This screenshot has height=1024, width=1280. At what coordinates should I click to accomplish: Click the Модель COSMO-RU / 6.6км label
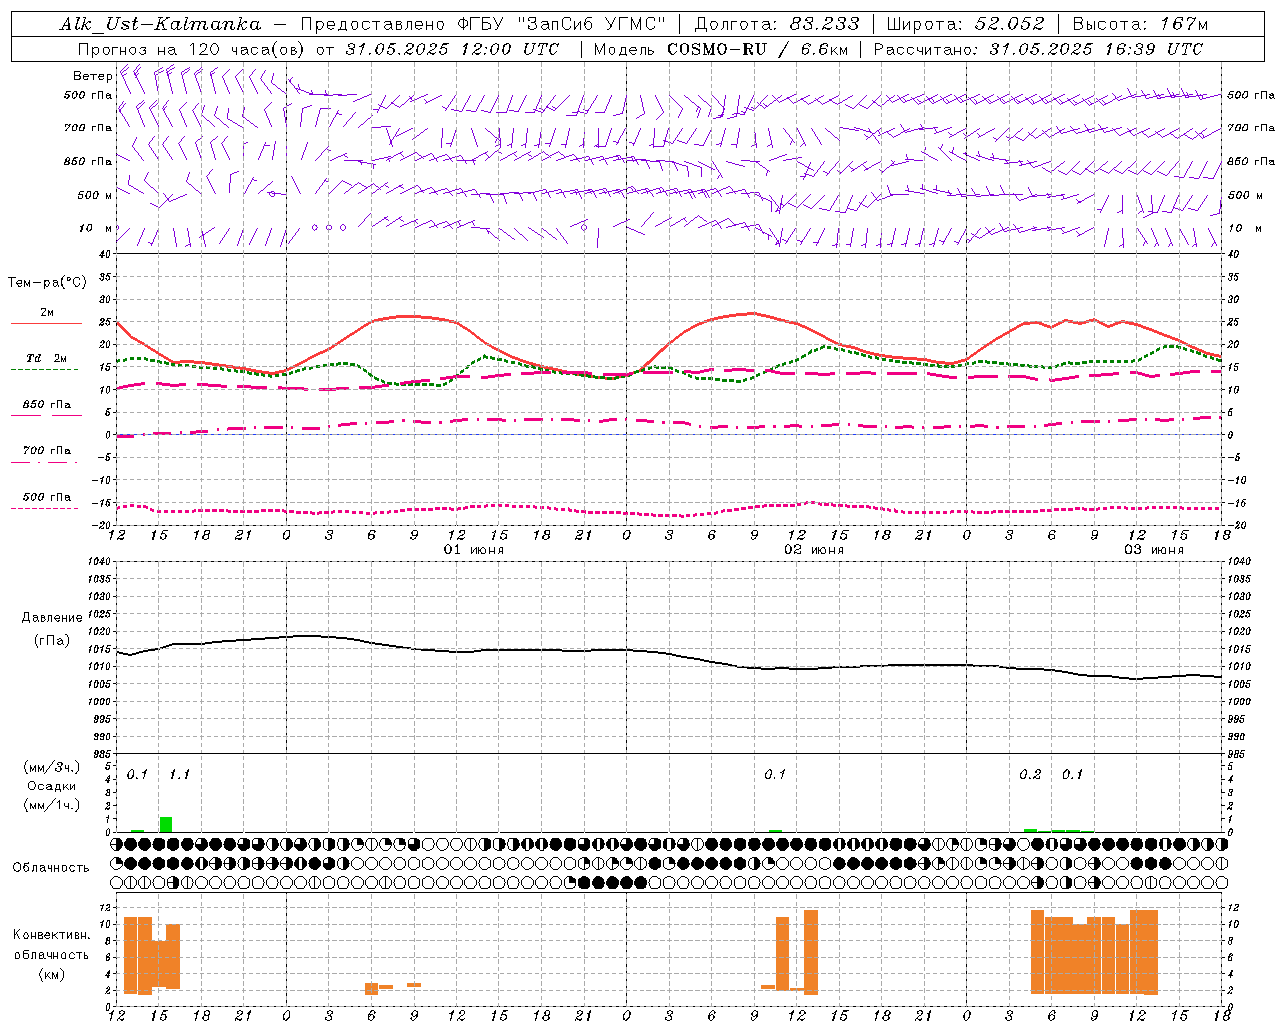pyautogui.click(x=721, y=49)
